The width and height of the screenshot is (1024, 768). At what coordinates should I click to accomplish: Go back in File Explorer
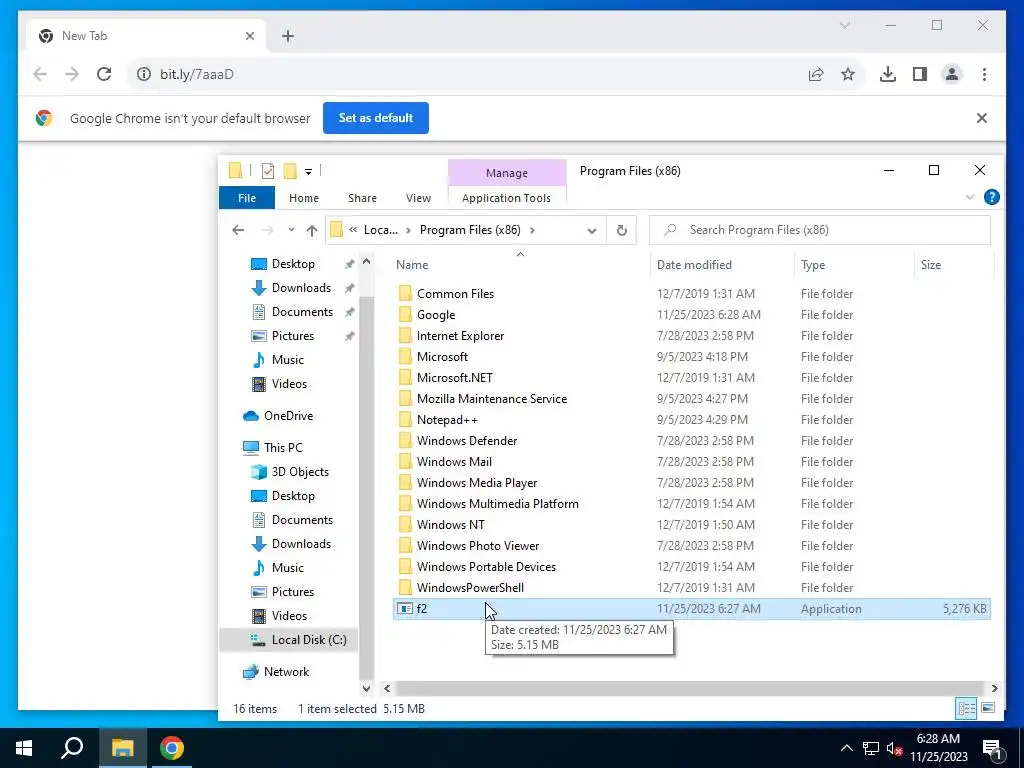pyautogui.click(x=238, y=230)
